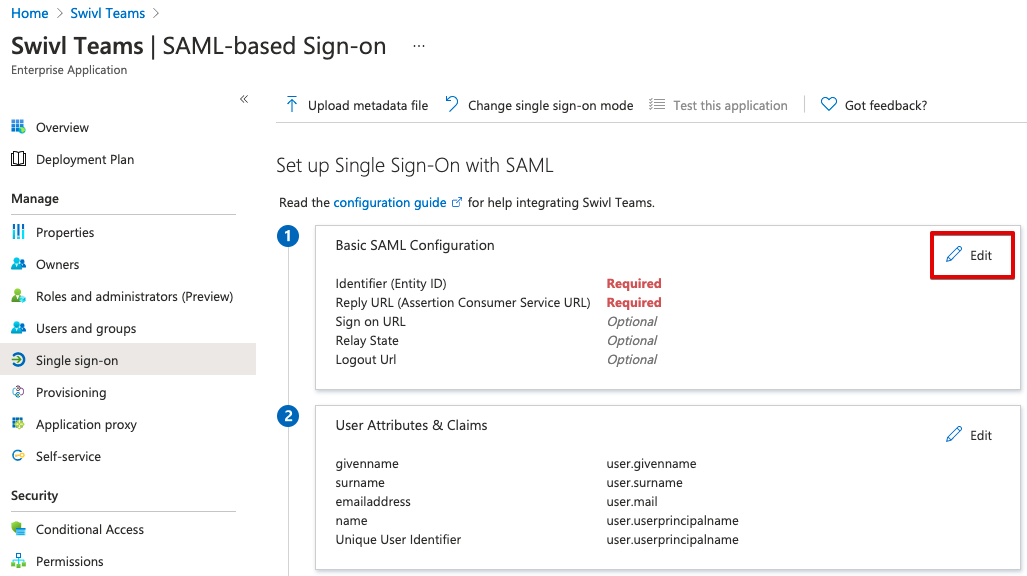Click the Overview grid icon
Image resolution: width=1027 pixels, height=576 pixels.
click(18, 126)
